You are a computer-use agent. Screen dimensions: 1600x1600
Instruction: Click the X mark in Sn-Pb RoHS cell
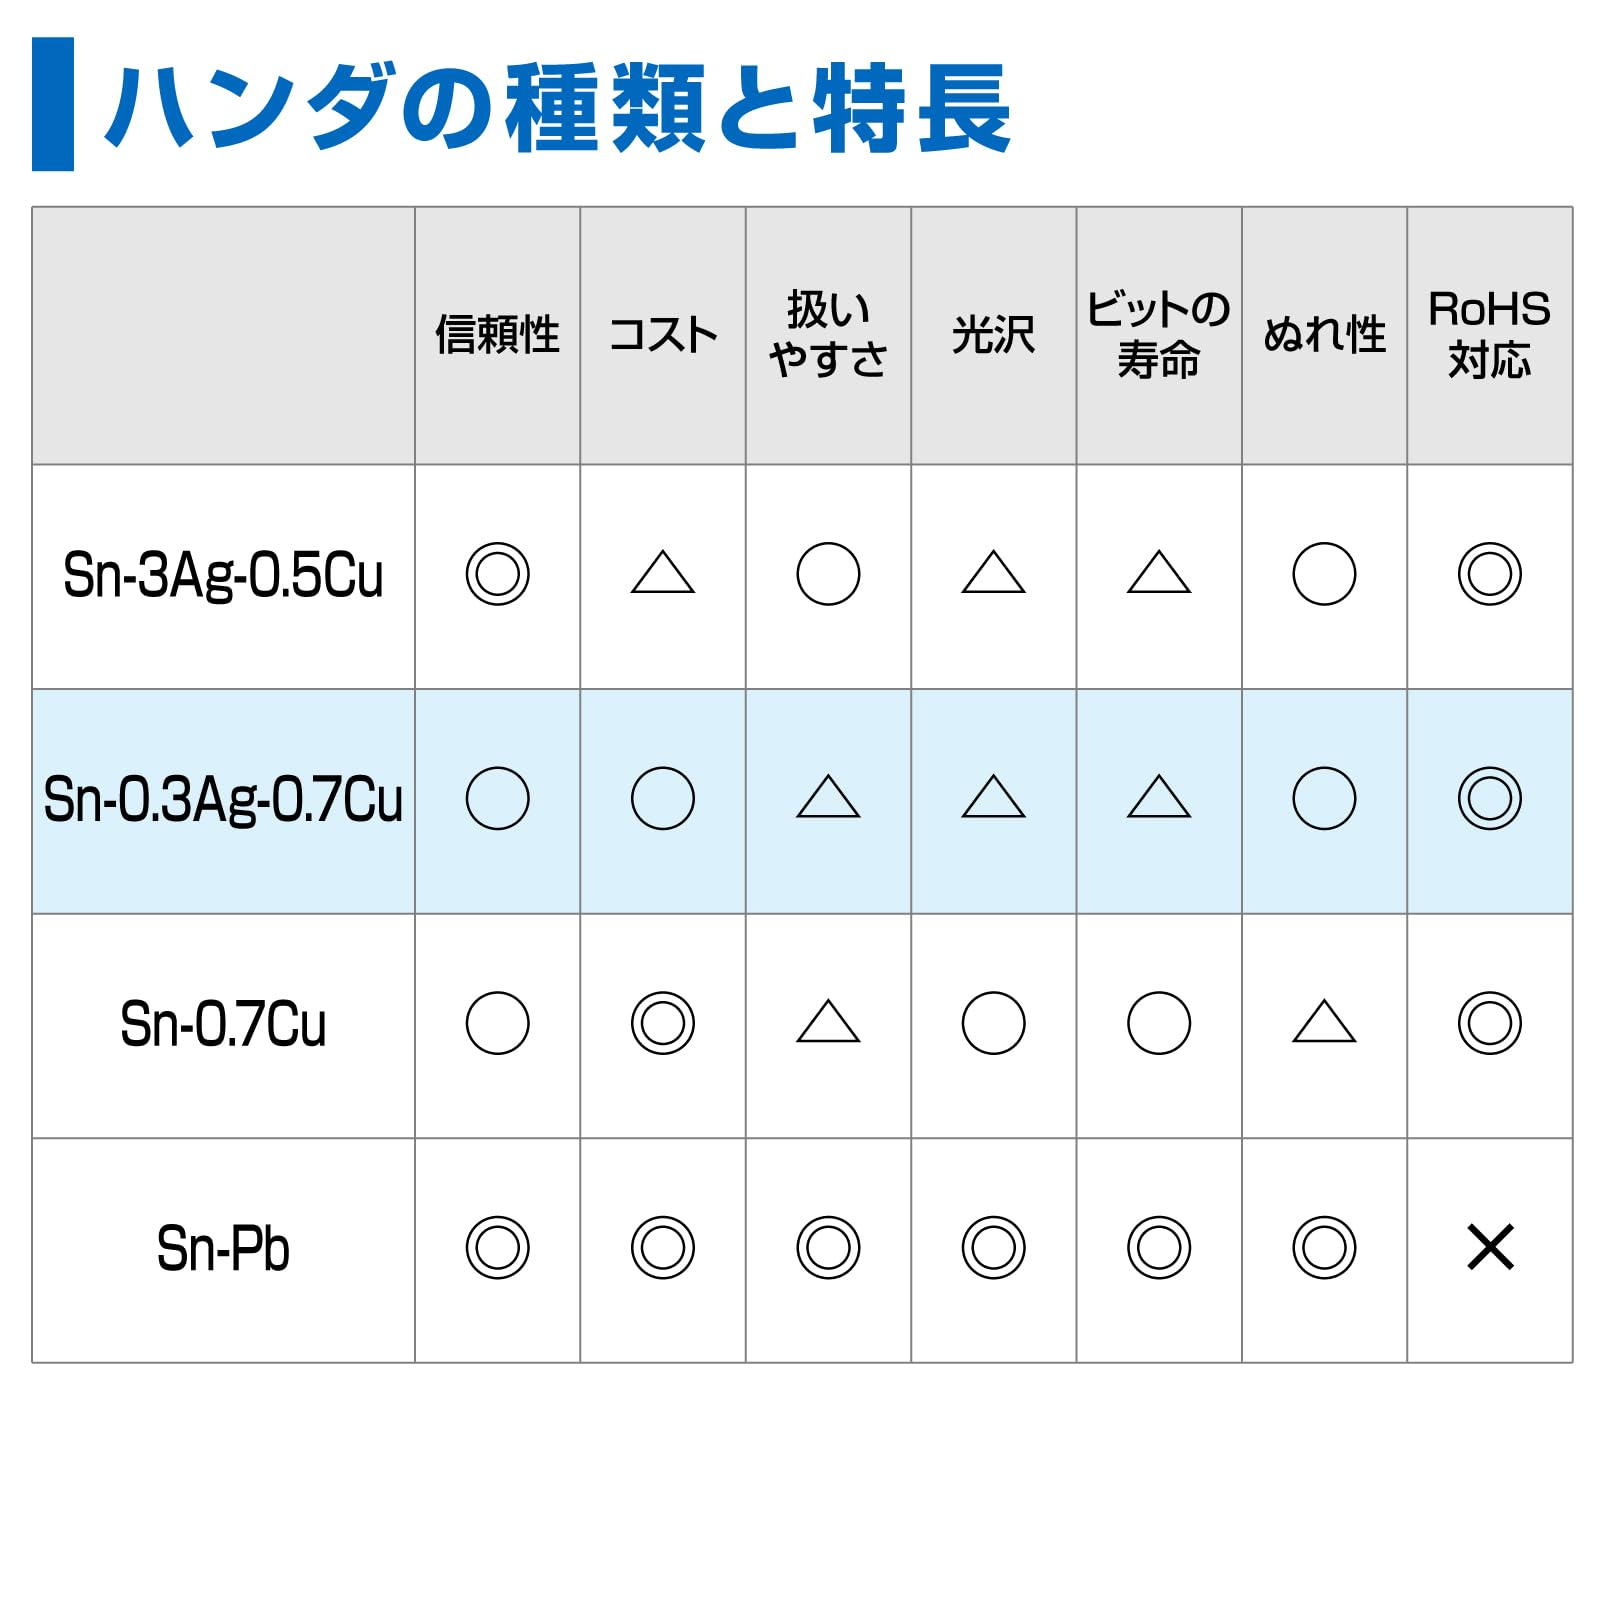[1490, 1247]
